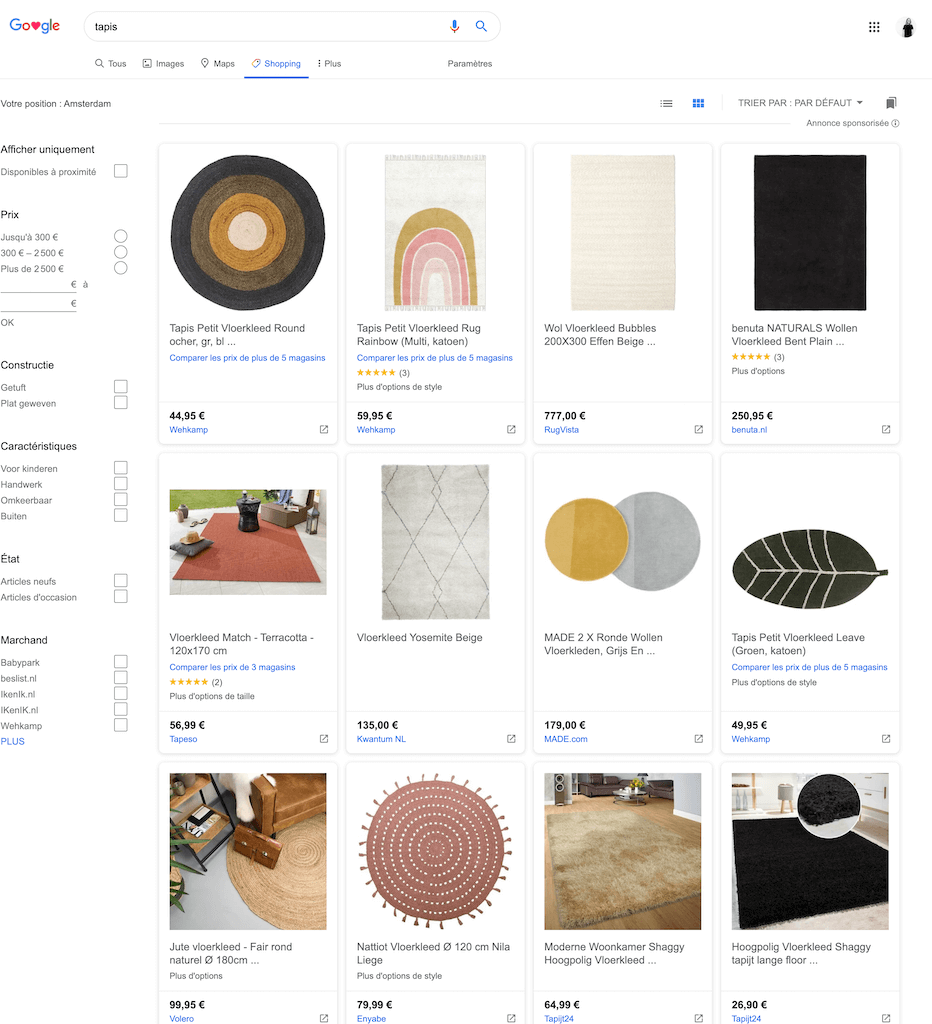932x1024 pixels.
Task: Switch to grid view layout
Action: 698,103
